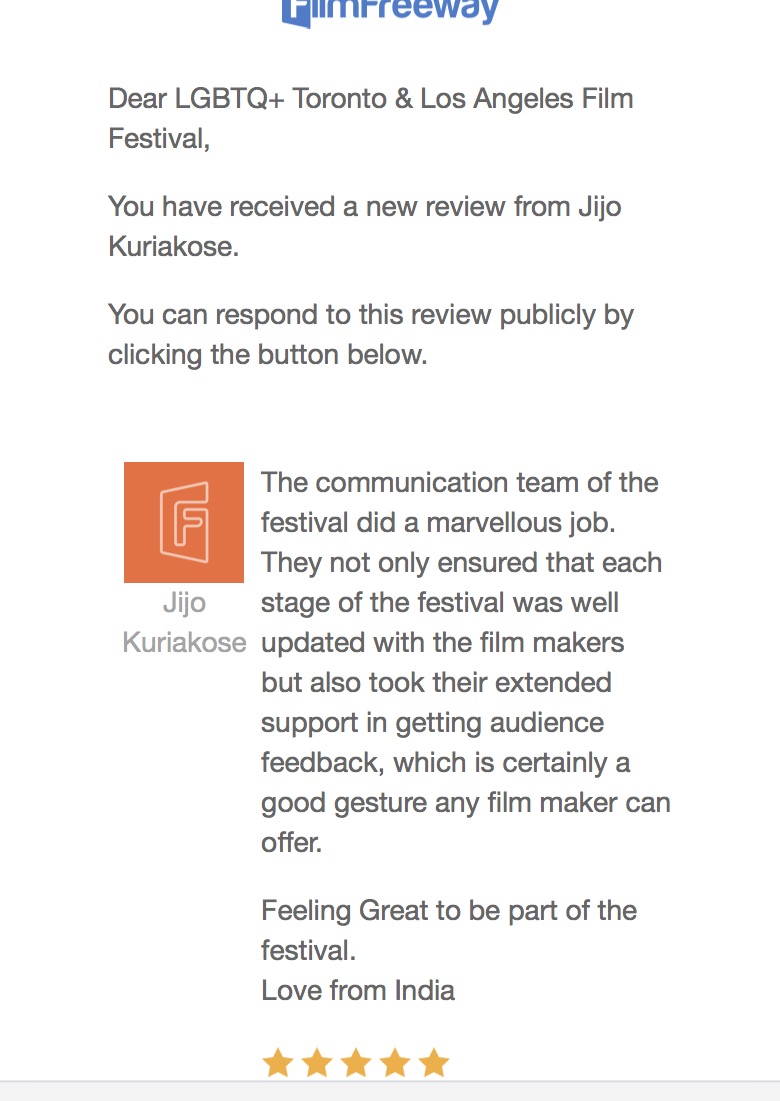
Task: Click the orange reviewer avatar icon
Action: point(184,522)
